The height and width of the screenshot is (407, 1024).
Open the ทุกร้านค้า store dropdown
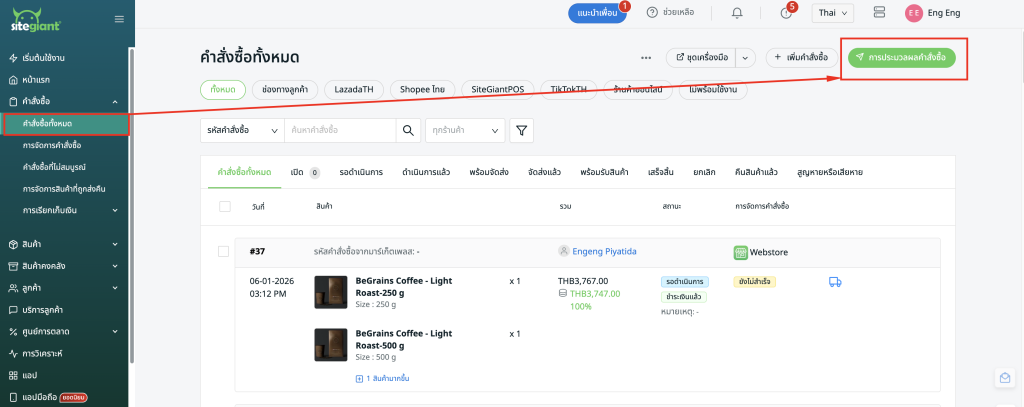pyautogui.click(x=464, y=130)
